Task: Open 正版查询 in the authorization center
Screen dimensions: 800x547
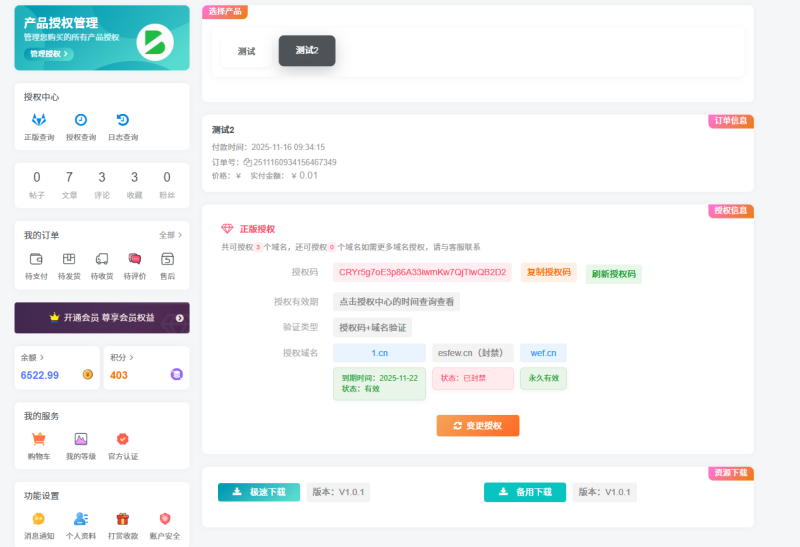Action: pos(39,127)
